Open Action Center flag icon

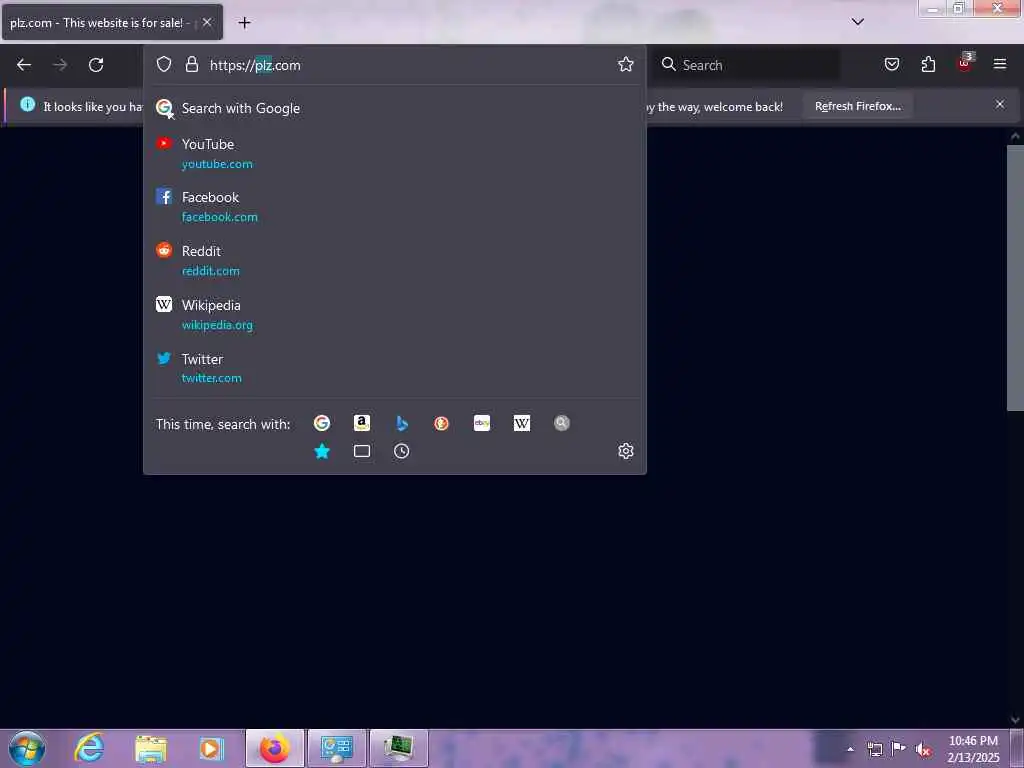pos(899,748)
